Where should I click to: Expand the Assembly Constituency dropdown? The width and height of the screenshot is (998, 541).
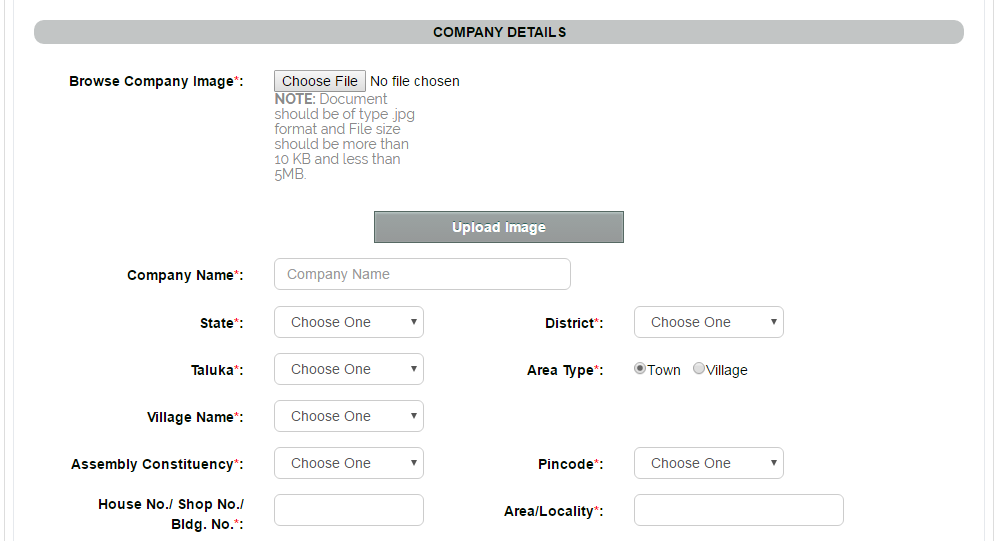click(348, 463)
